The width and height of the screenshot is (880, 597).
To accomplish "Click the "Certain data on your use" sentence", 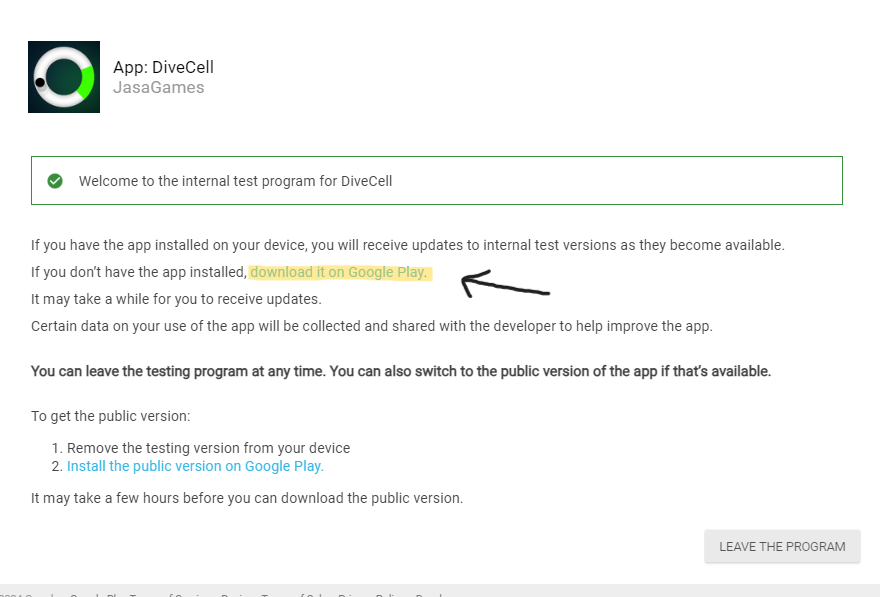I will [371, 326].
